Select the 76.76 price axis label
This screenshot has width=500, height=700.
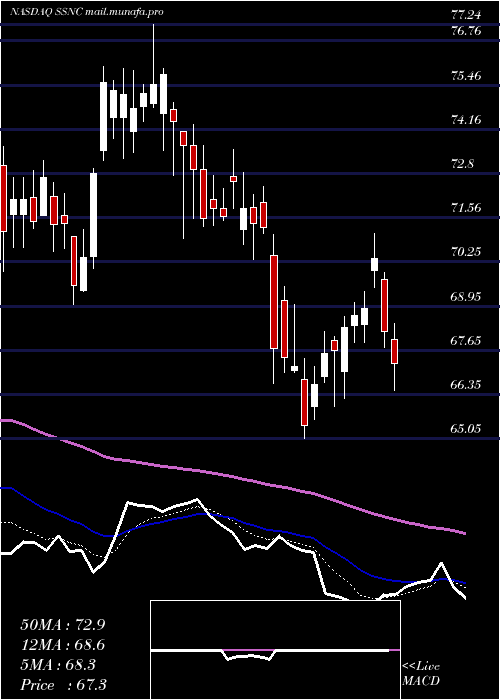(466, 32)
